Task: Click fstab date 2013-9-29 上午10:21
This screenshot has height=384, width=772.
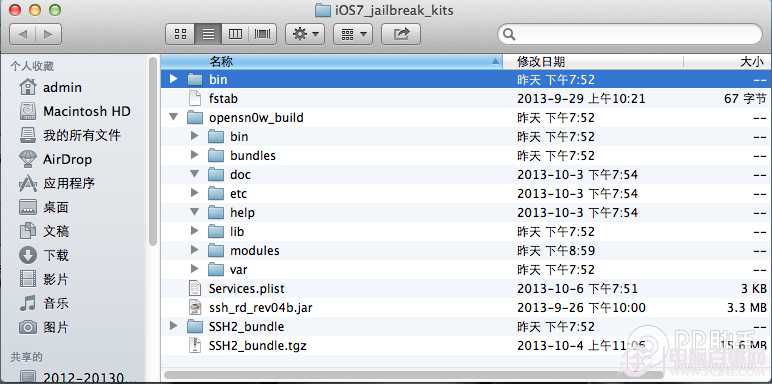Action: (x=581, y=98)
